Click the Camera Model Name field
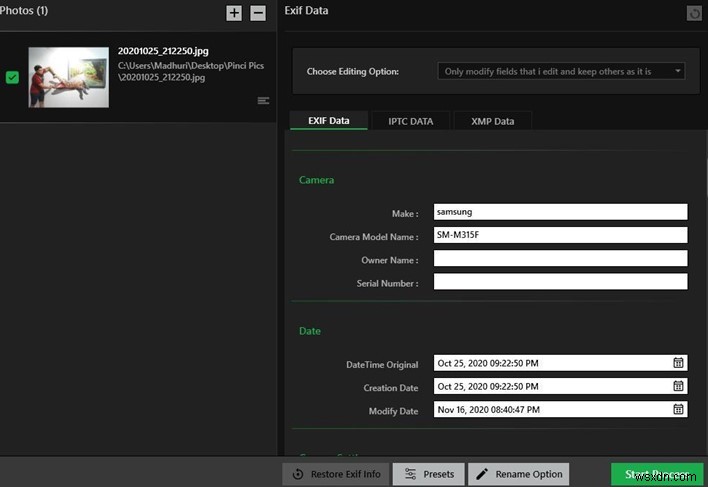Screen dimensions: 708x487 (560, 235)
